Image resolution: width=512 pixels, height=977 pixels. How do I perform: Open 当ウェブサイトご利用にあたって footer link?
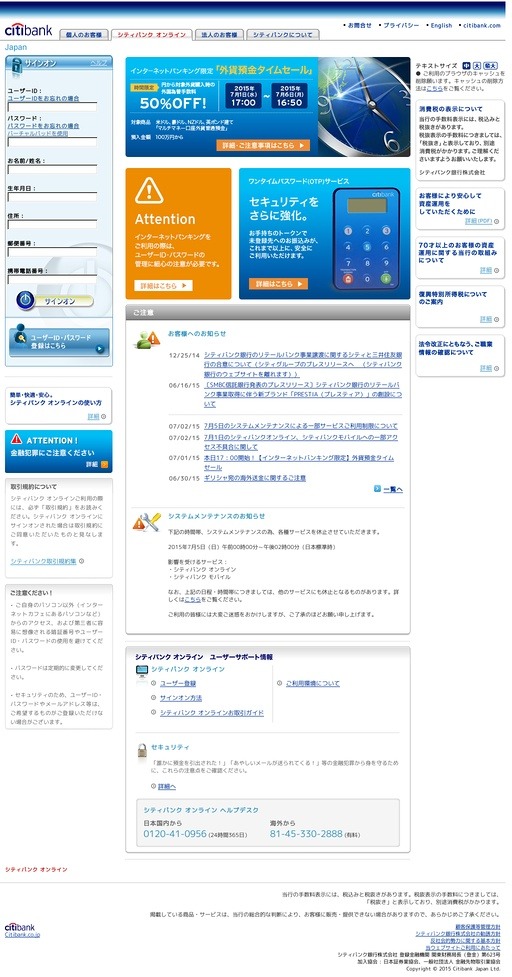[463, 947]
